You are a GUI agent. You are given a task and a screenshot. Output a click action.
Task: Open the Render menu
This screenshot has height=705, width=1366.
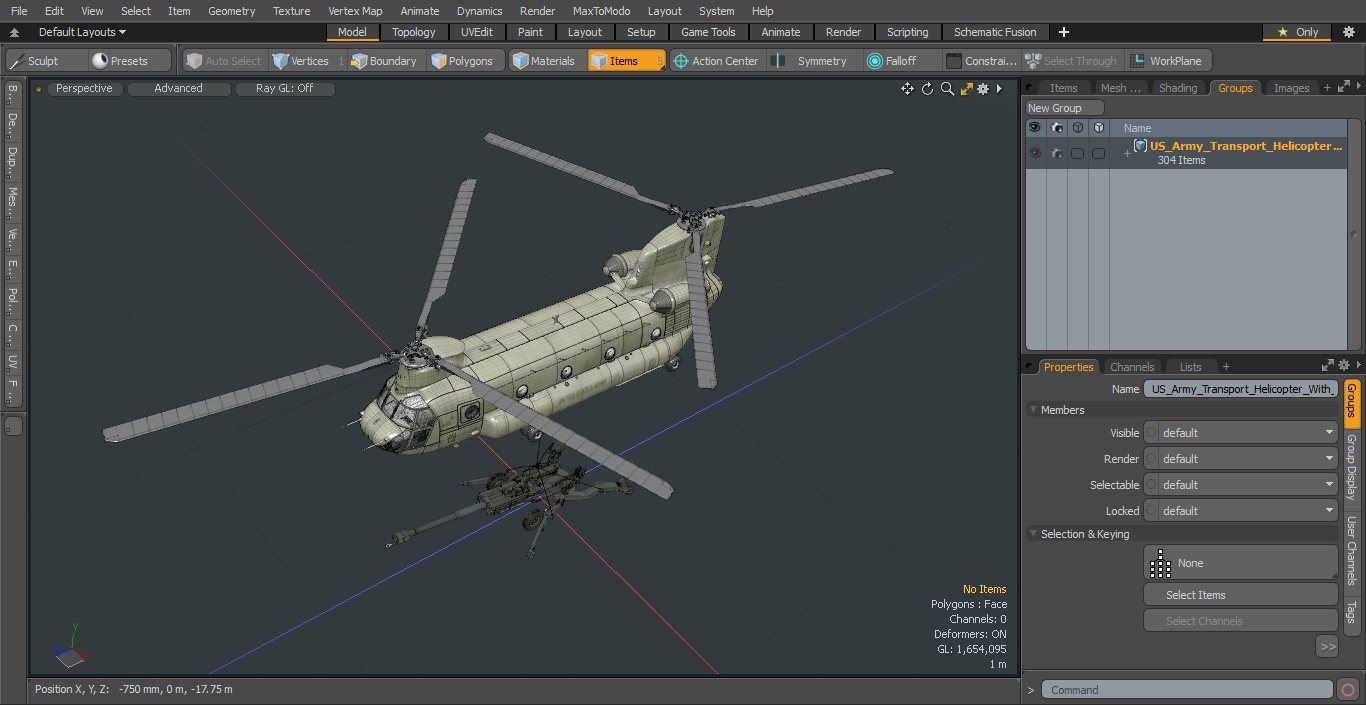[537, 11]
